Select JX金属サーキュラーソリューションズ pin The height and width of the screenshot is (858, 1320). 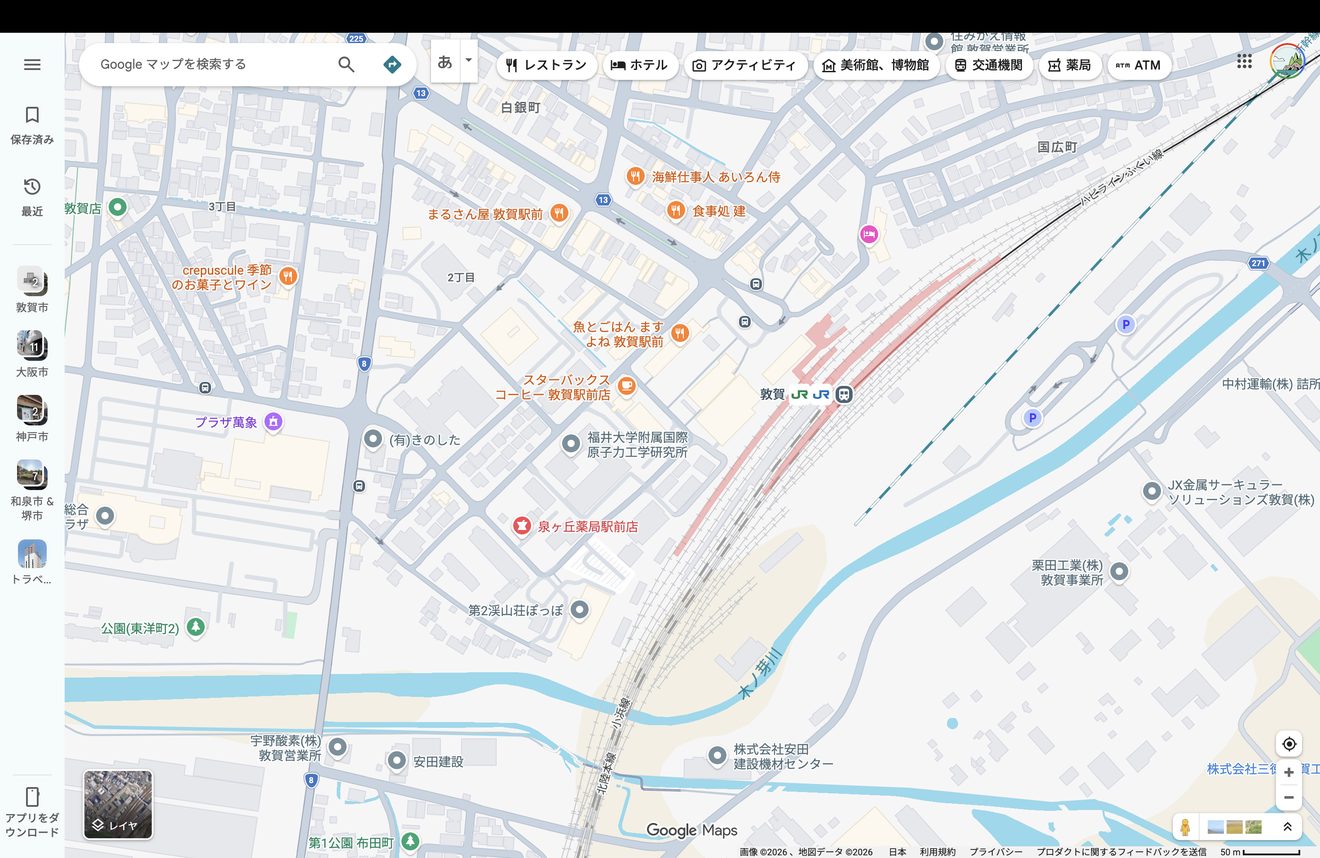click(x=1152, y=491)
